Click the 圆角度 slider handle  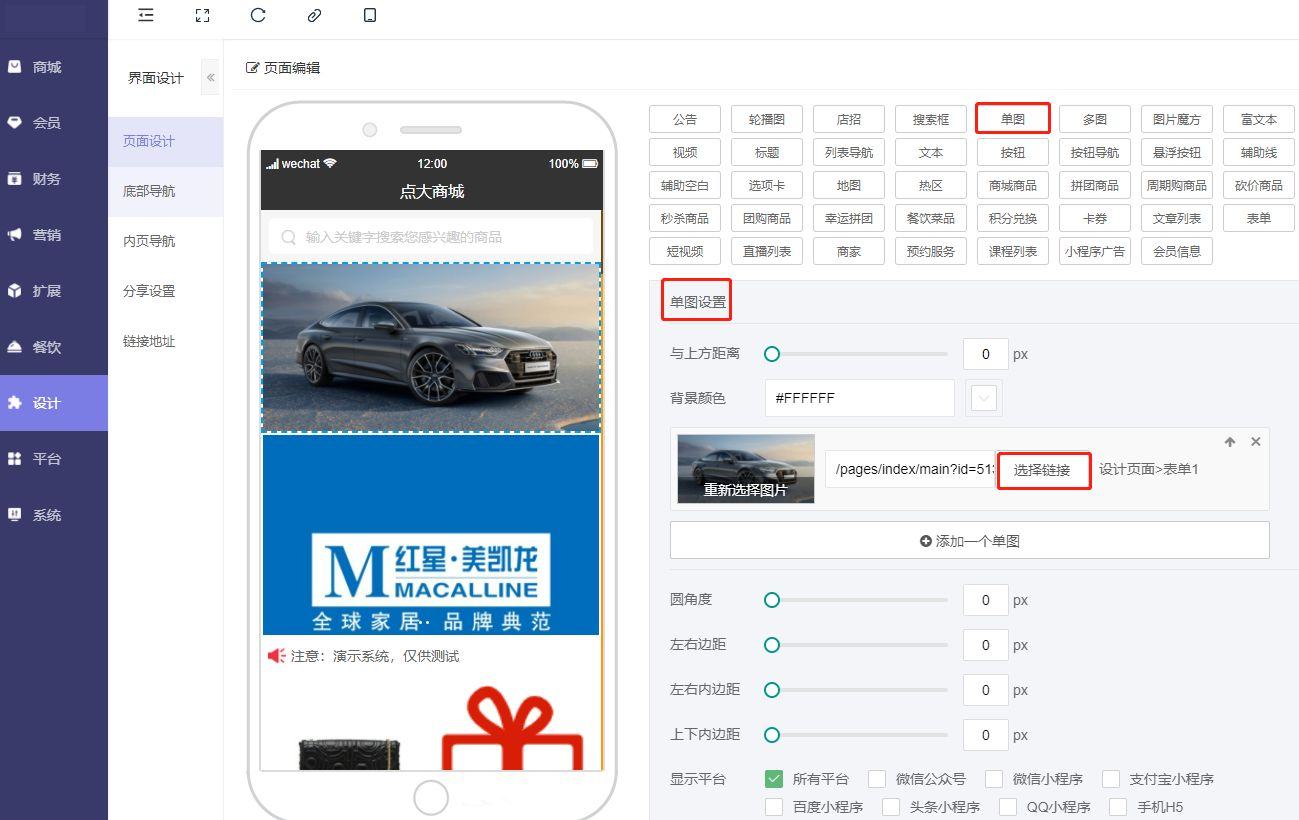coord(772,600)
